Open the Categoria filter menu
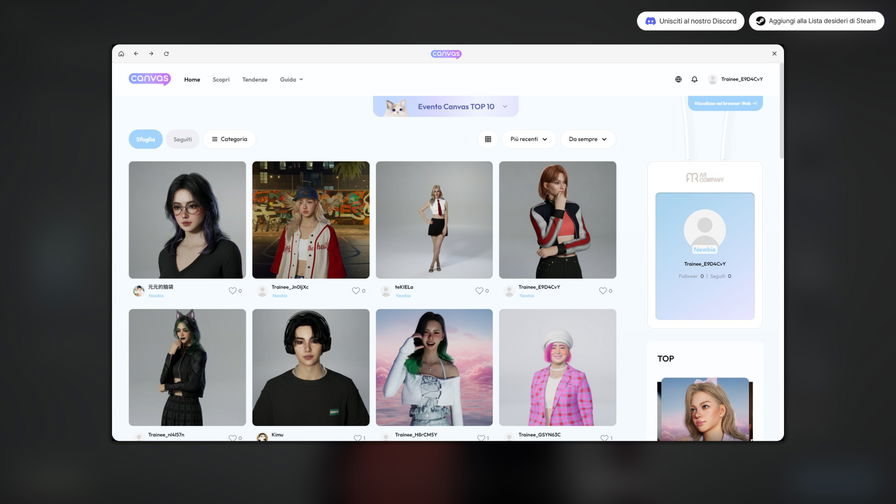Screen dimensions: 896x504 (x=229, y=139)
